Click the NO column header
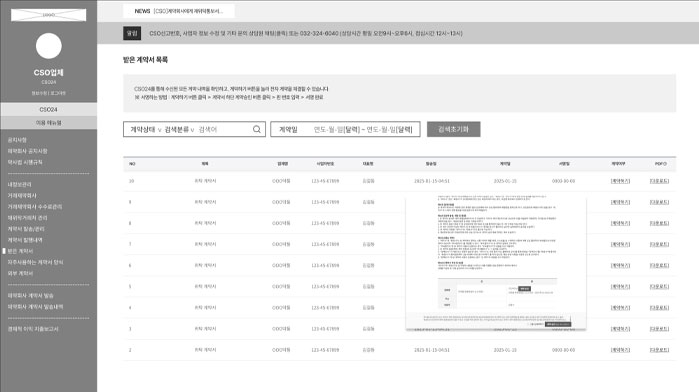Screen dimensions: 699x392 pos(132,164)
